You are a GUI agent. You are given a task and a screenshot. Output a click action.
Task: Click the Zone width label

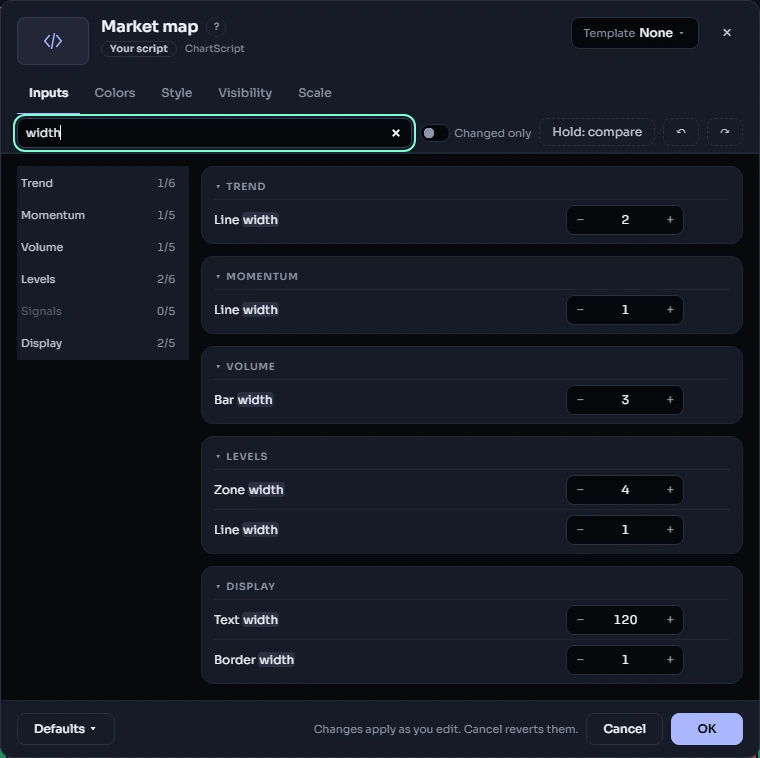coord(249,490)
